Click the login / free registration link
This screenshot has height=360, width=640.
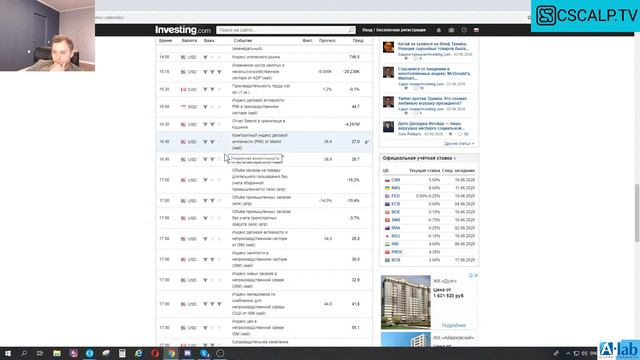(394, 30)
